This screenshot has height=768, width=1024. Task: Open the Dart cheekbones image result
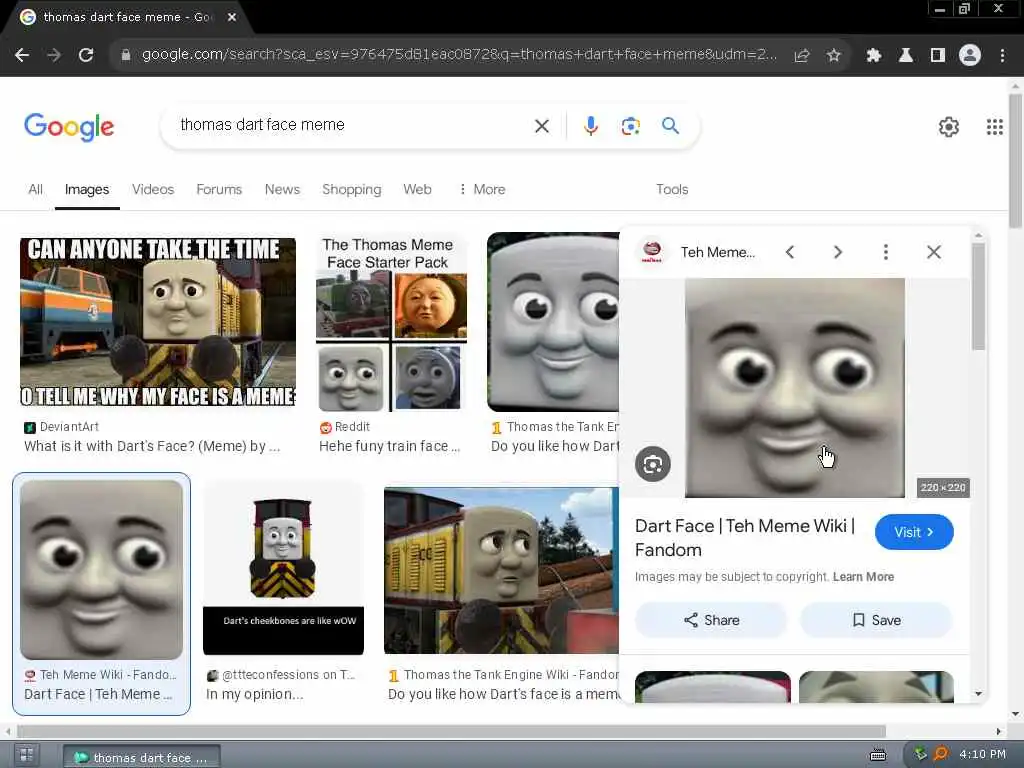click(x=283, y=569)
